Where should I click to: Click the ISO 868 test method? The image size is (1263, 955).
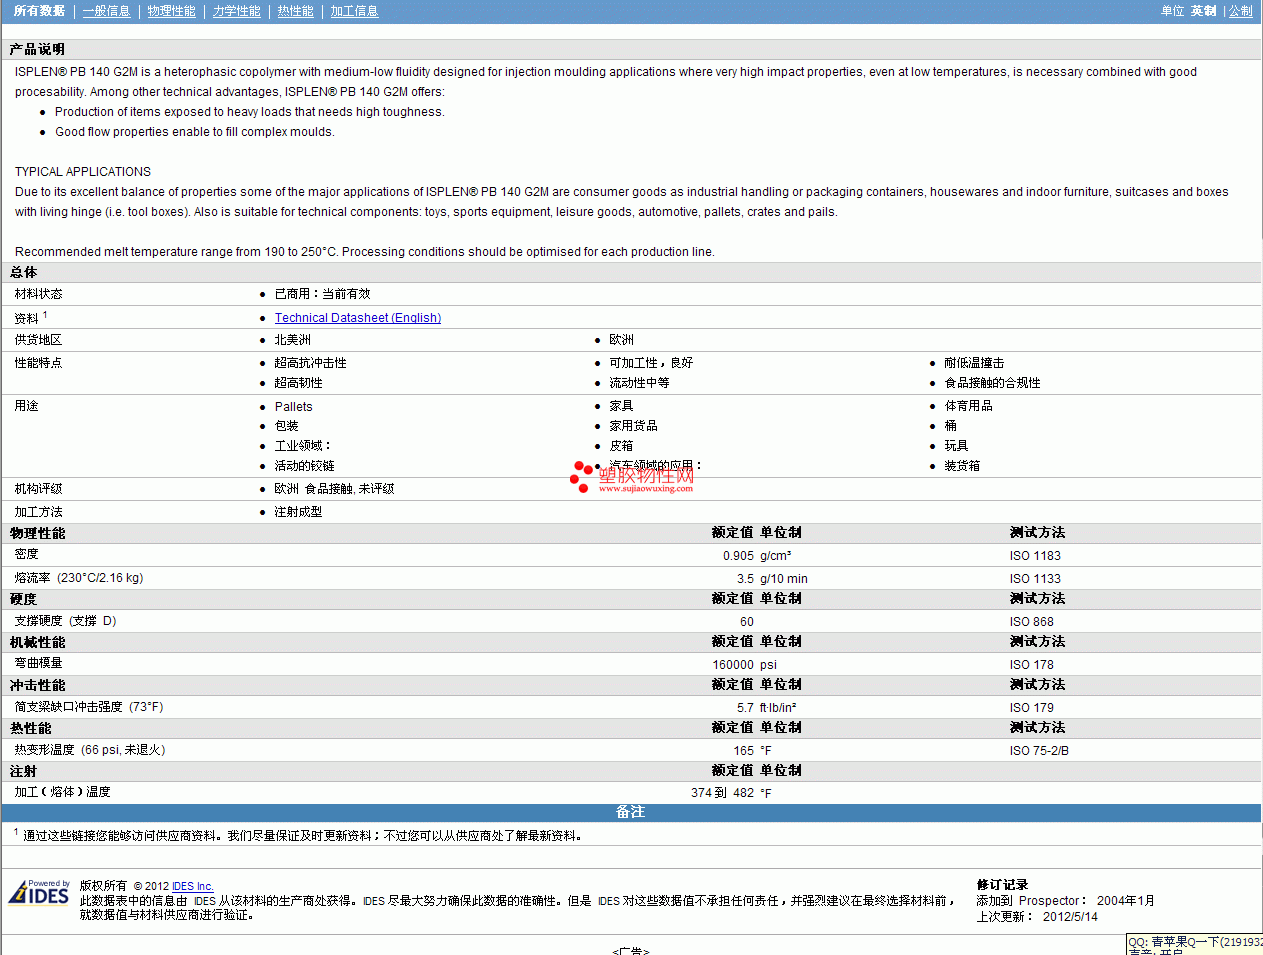point(1031,622)
